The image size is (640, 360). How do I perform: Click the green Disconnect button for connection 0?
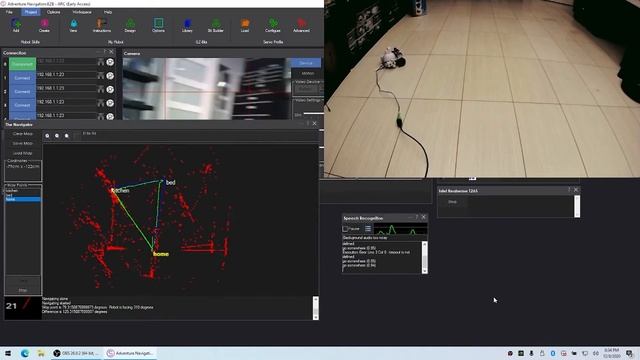[x=22, y=64]
